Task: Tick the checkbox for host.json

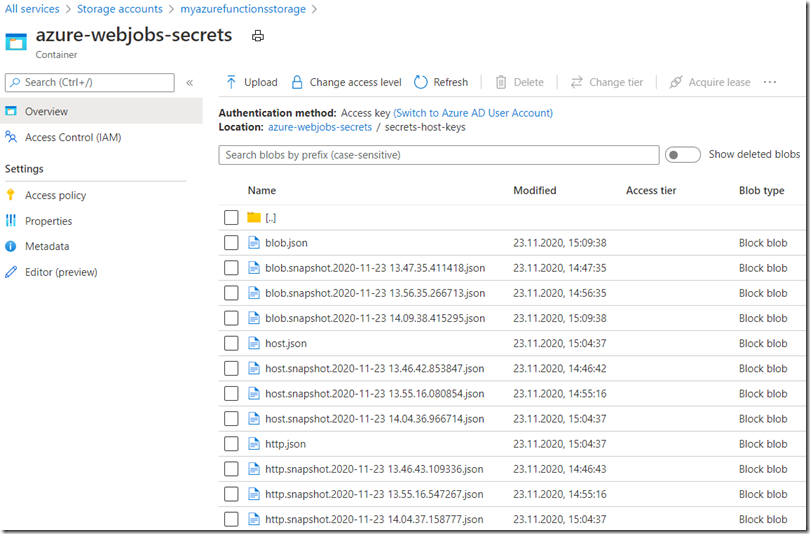Action: tap(231, 343)
